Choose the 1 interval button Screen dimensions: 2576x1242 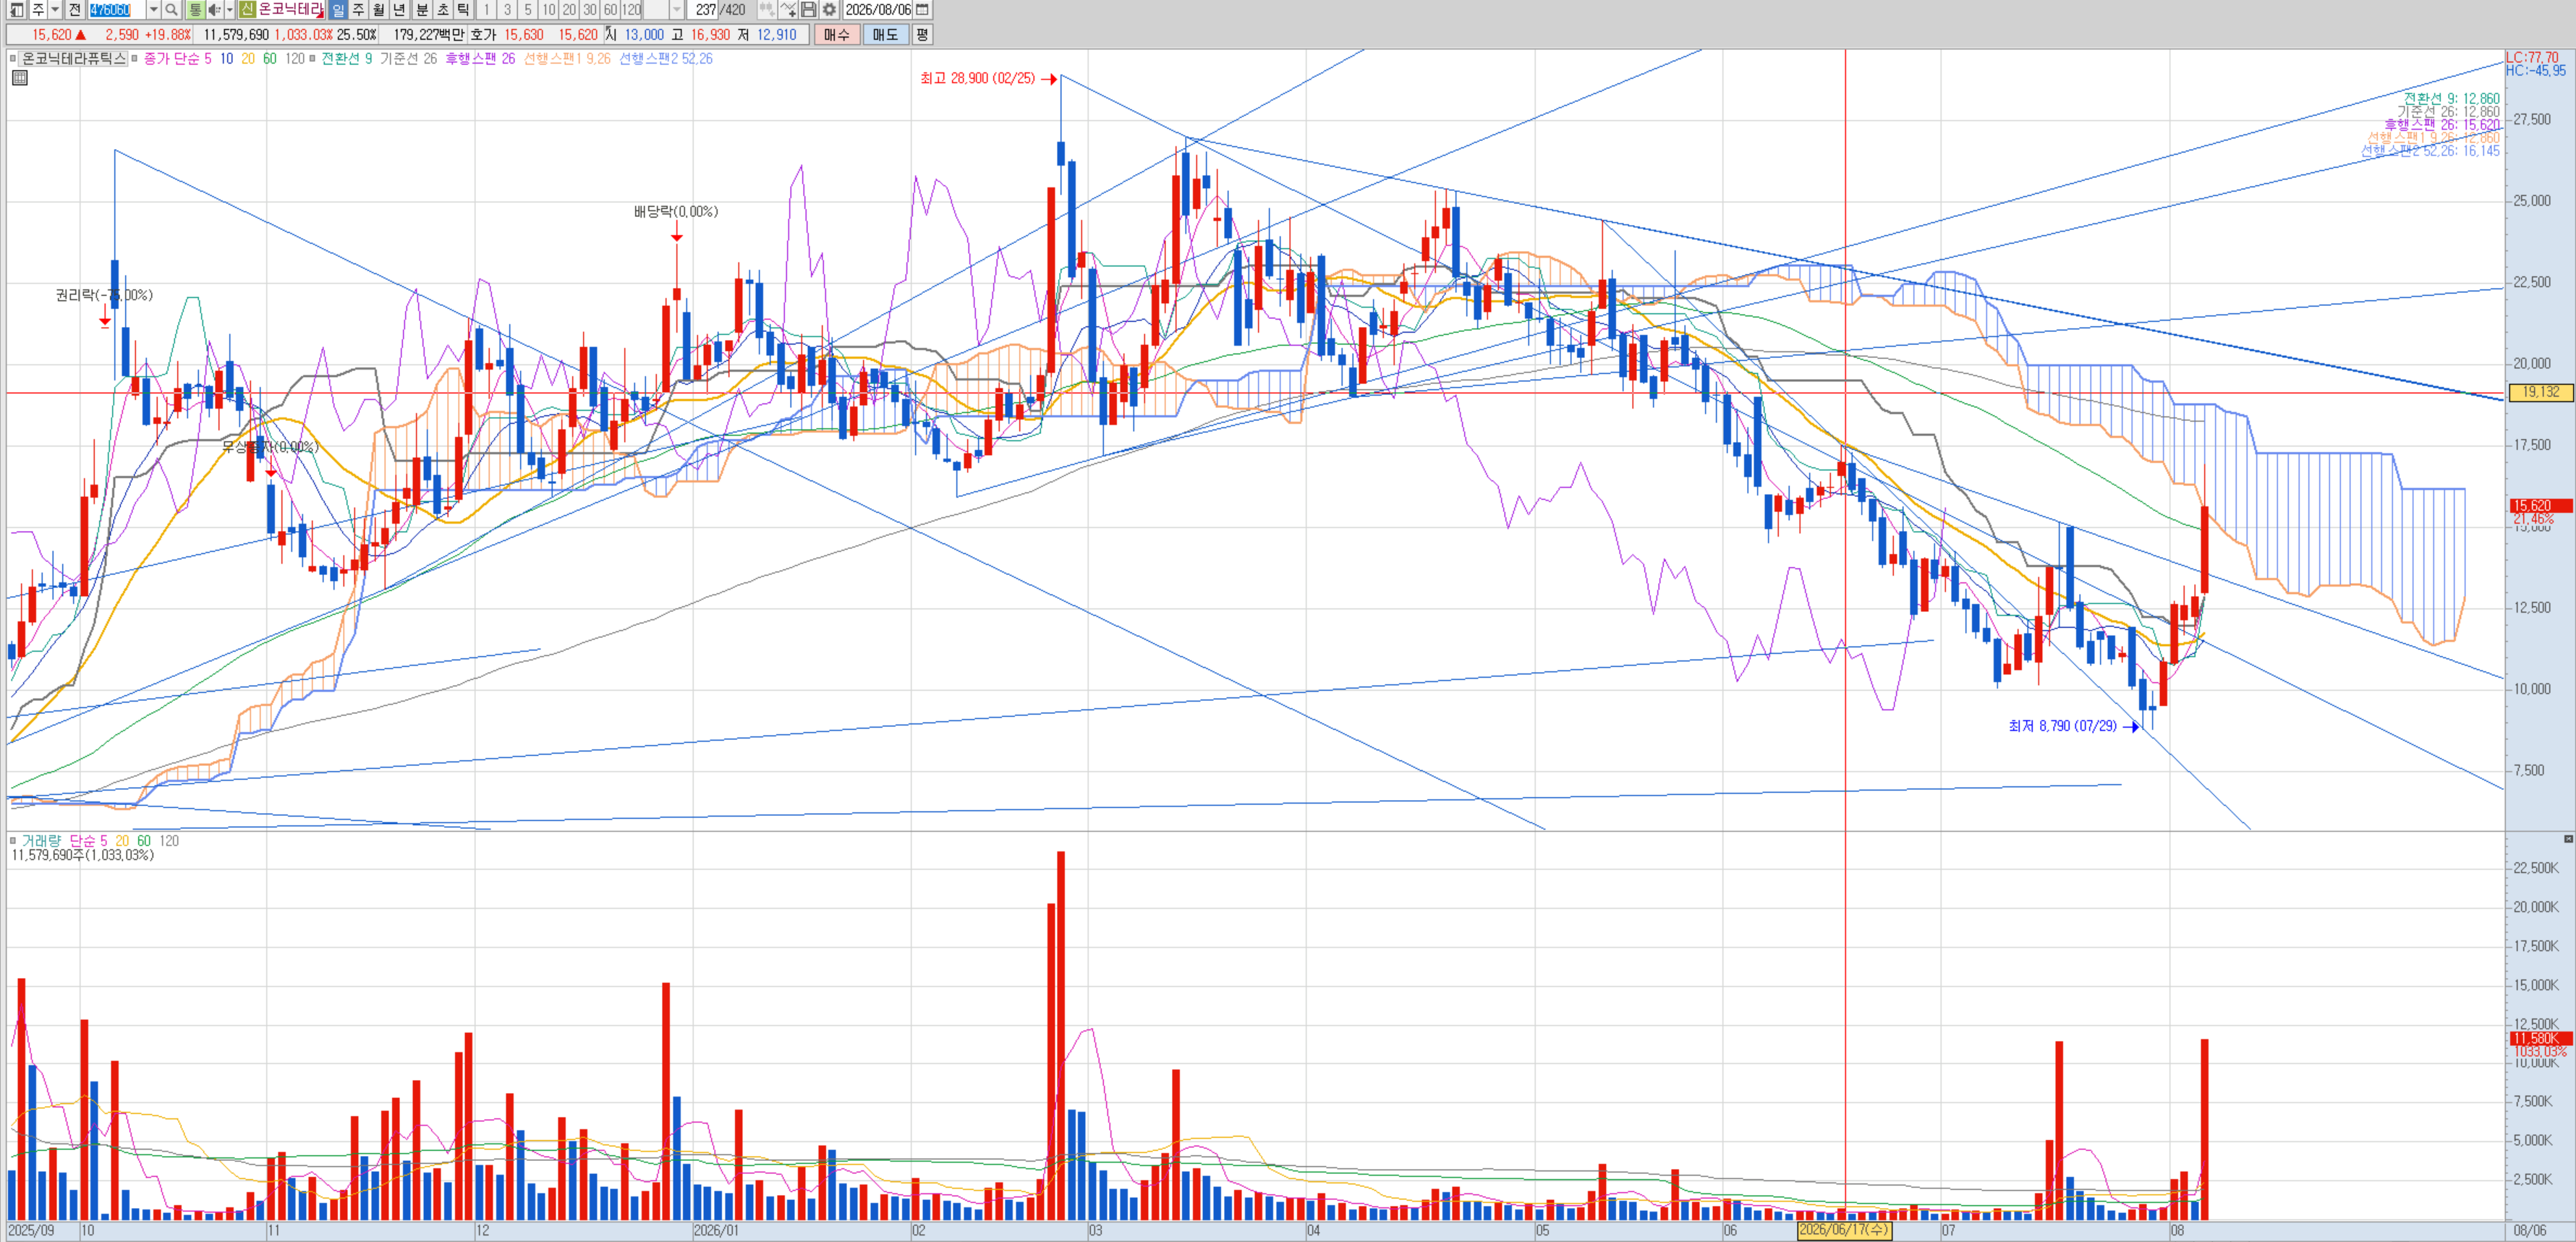(486, 10)
